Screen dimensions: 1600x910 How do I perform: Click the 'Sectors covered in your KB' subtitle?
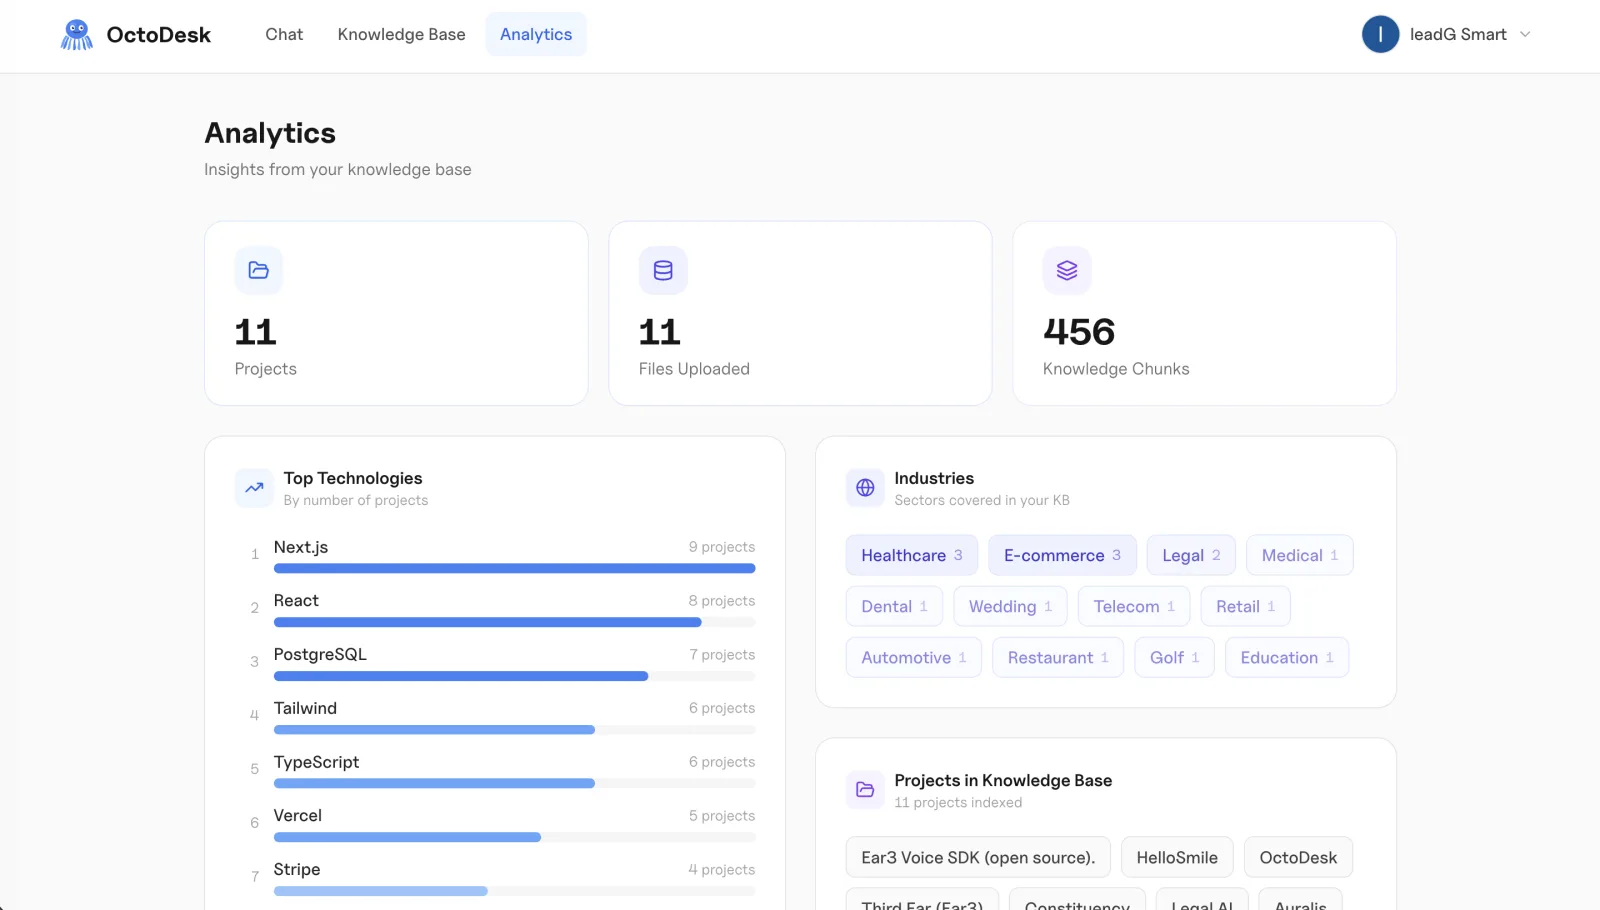982,500
